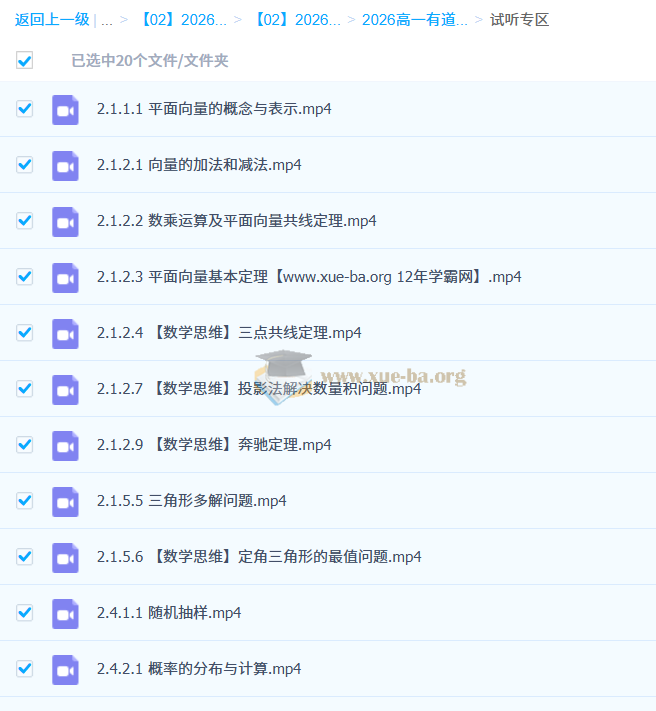Click current folder 试听专区 in breadcrumb

click(x=520, y=20)
